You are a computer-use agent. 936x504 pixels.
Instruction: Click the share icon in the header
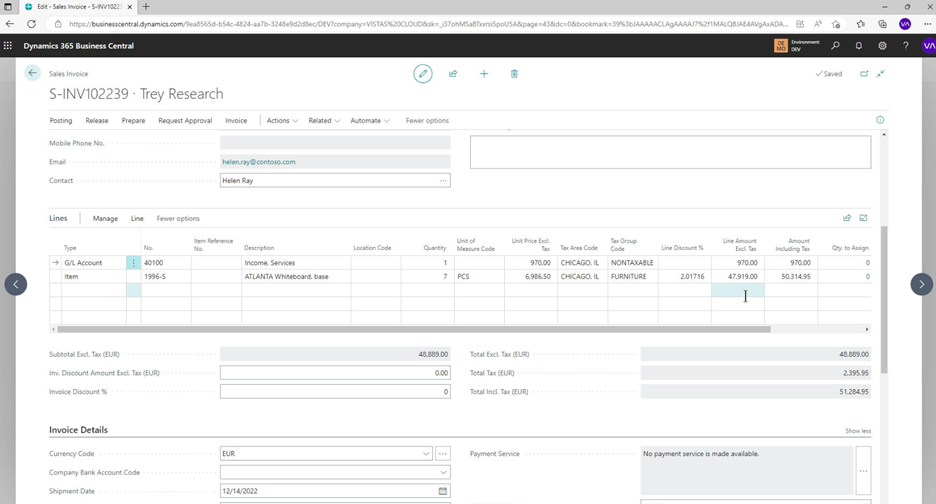[x=453, y=74]
